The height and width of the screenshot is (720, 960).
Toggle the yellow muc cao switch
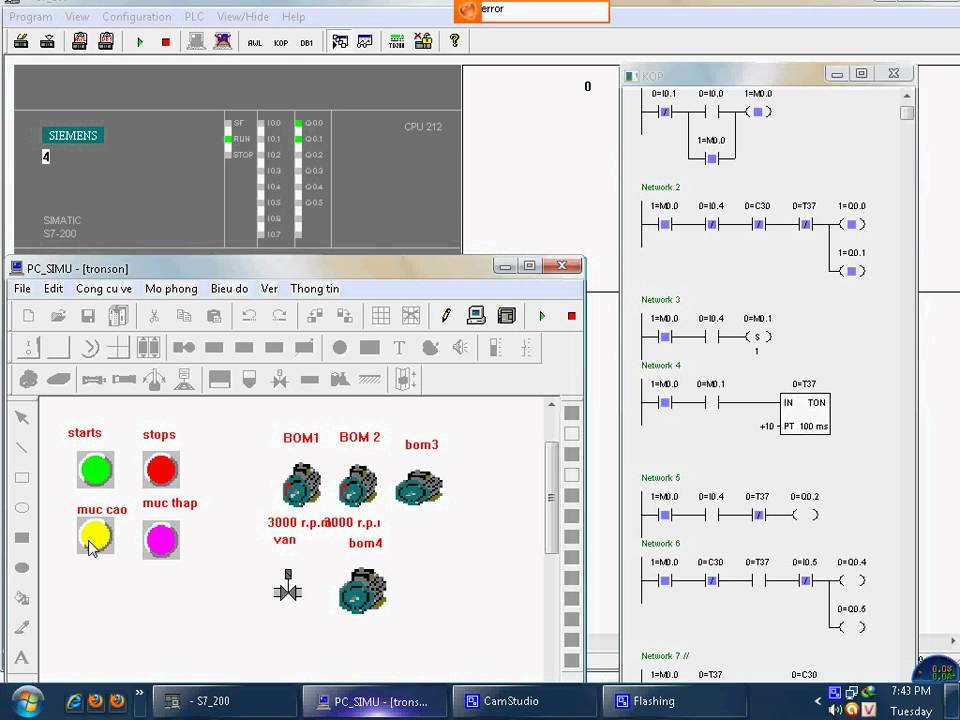[x=96, y=535]
